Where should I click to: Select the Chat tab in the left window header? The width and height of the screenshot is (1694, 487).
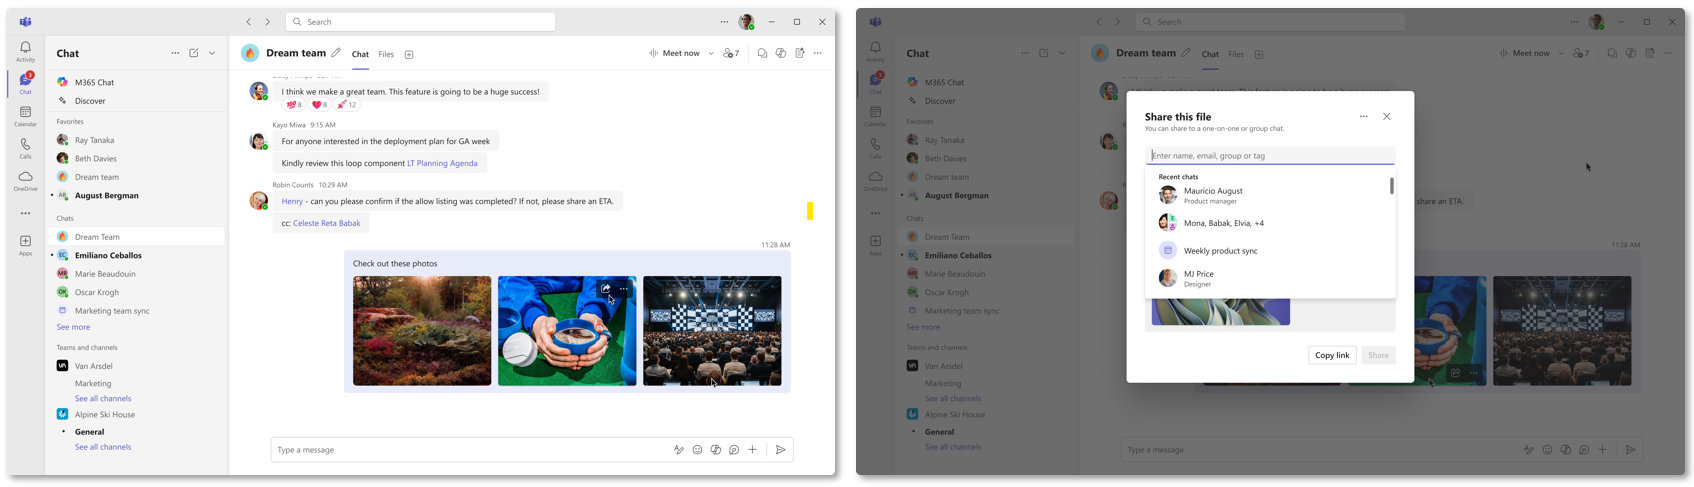[360, 54]
